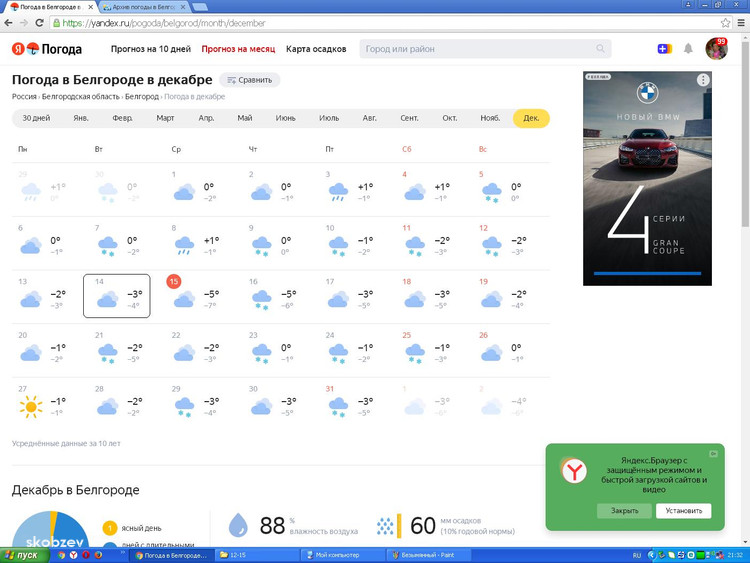Viewport: 750px width, 563px height.
Task: Click the 'Белгородская область' breadcrumb link
Action: (x=80, y=97)
